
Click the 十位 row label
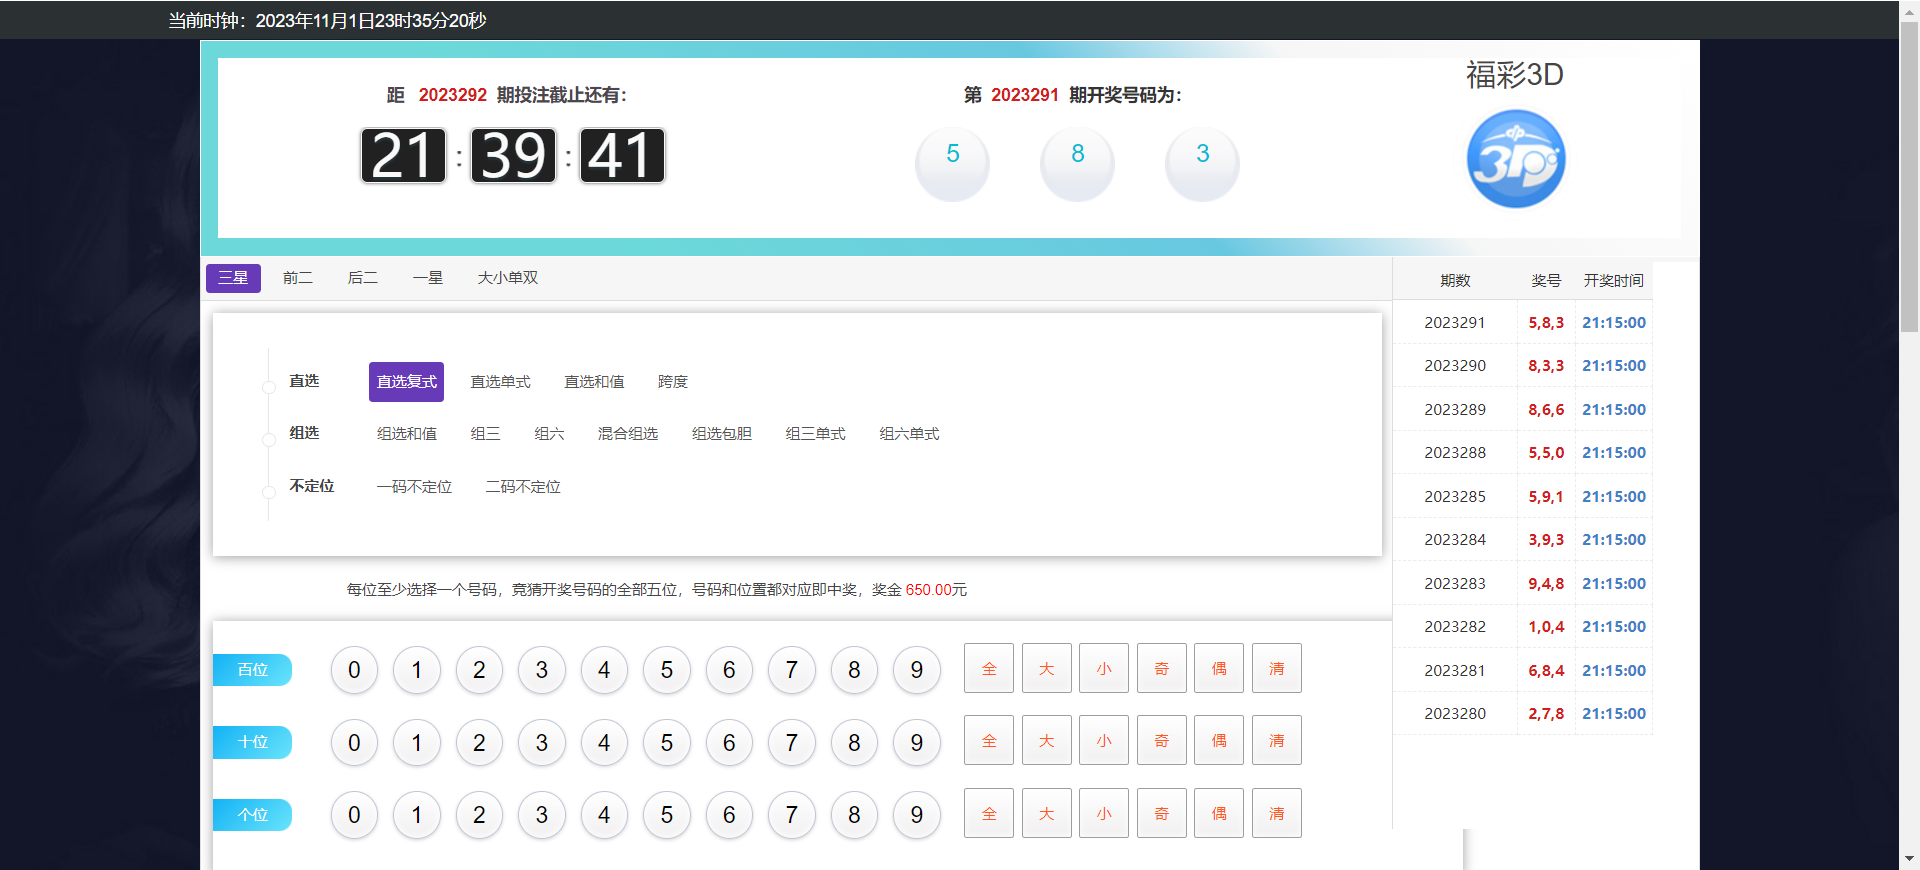click(252, 742)
